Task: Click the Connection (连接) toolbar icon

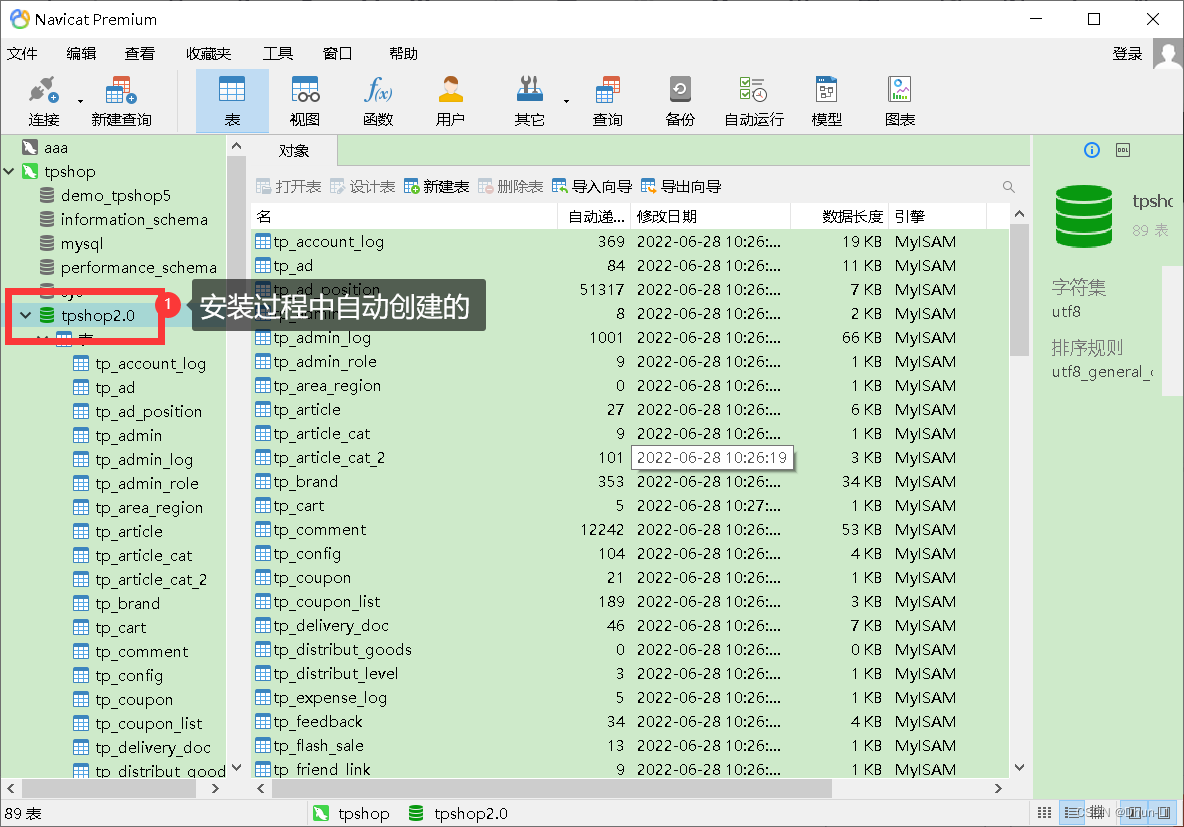Action: pos(43,101)
